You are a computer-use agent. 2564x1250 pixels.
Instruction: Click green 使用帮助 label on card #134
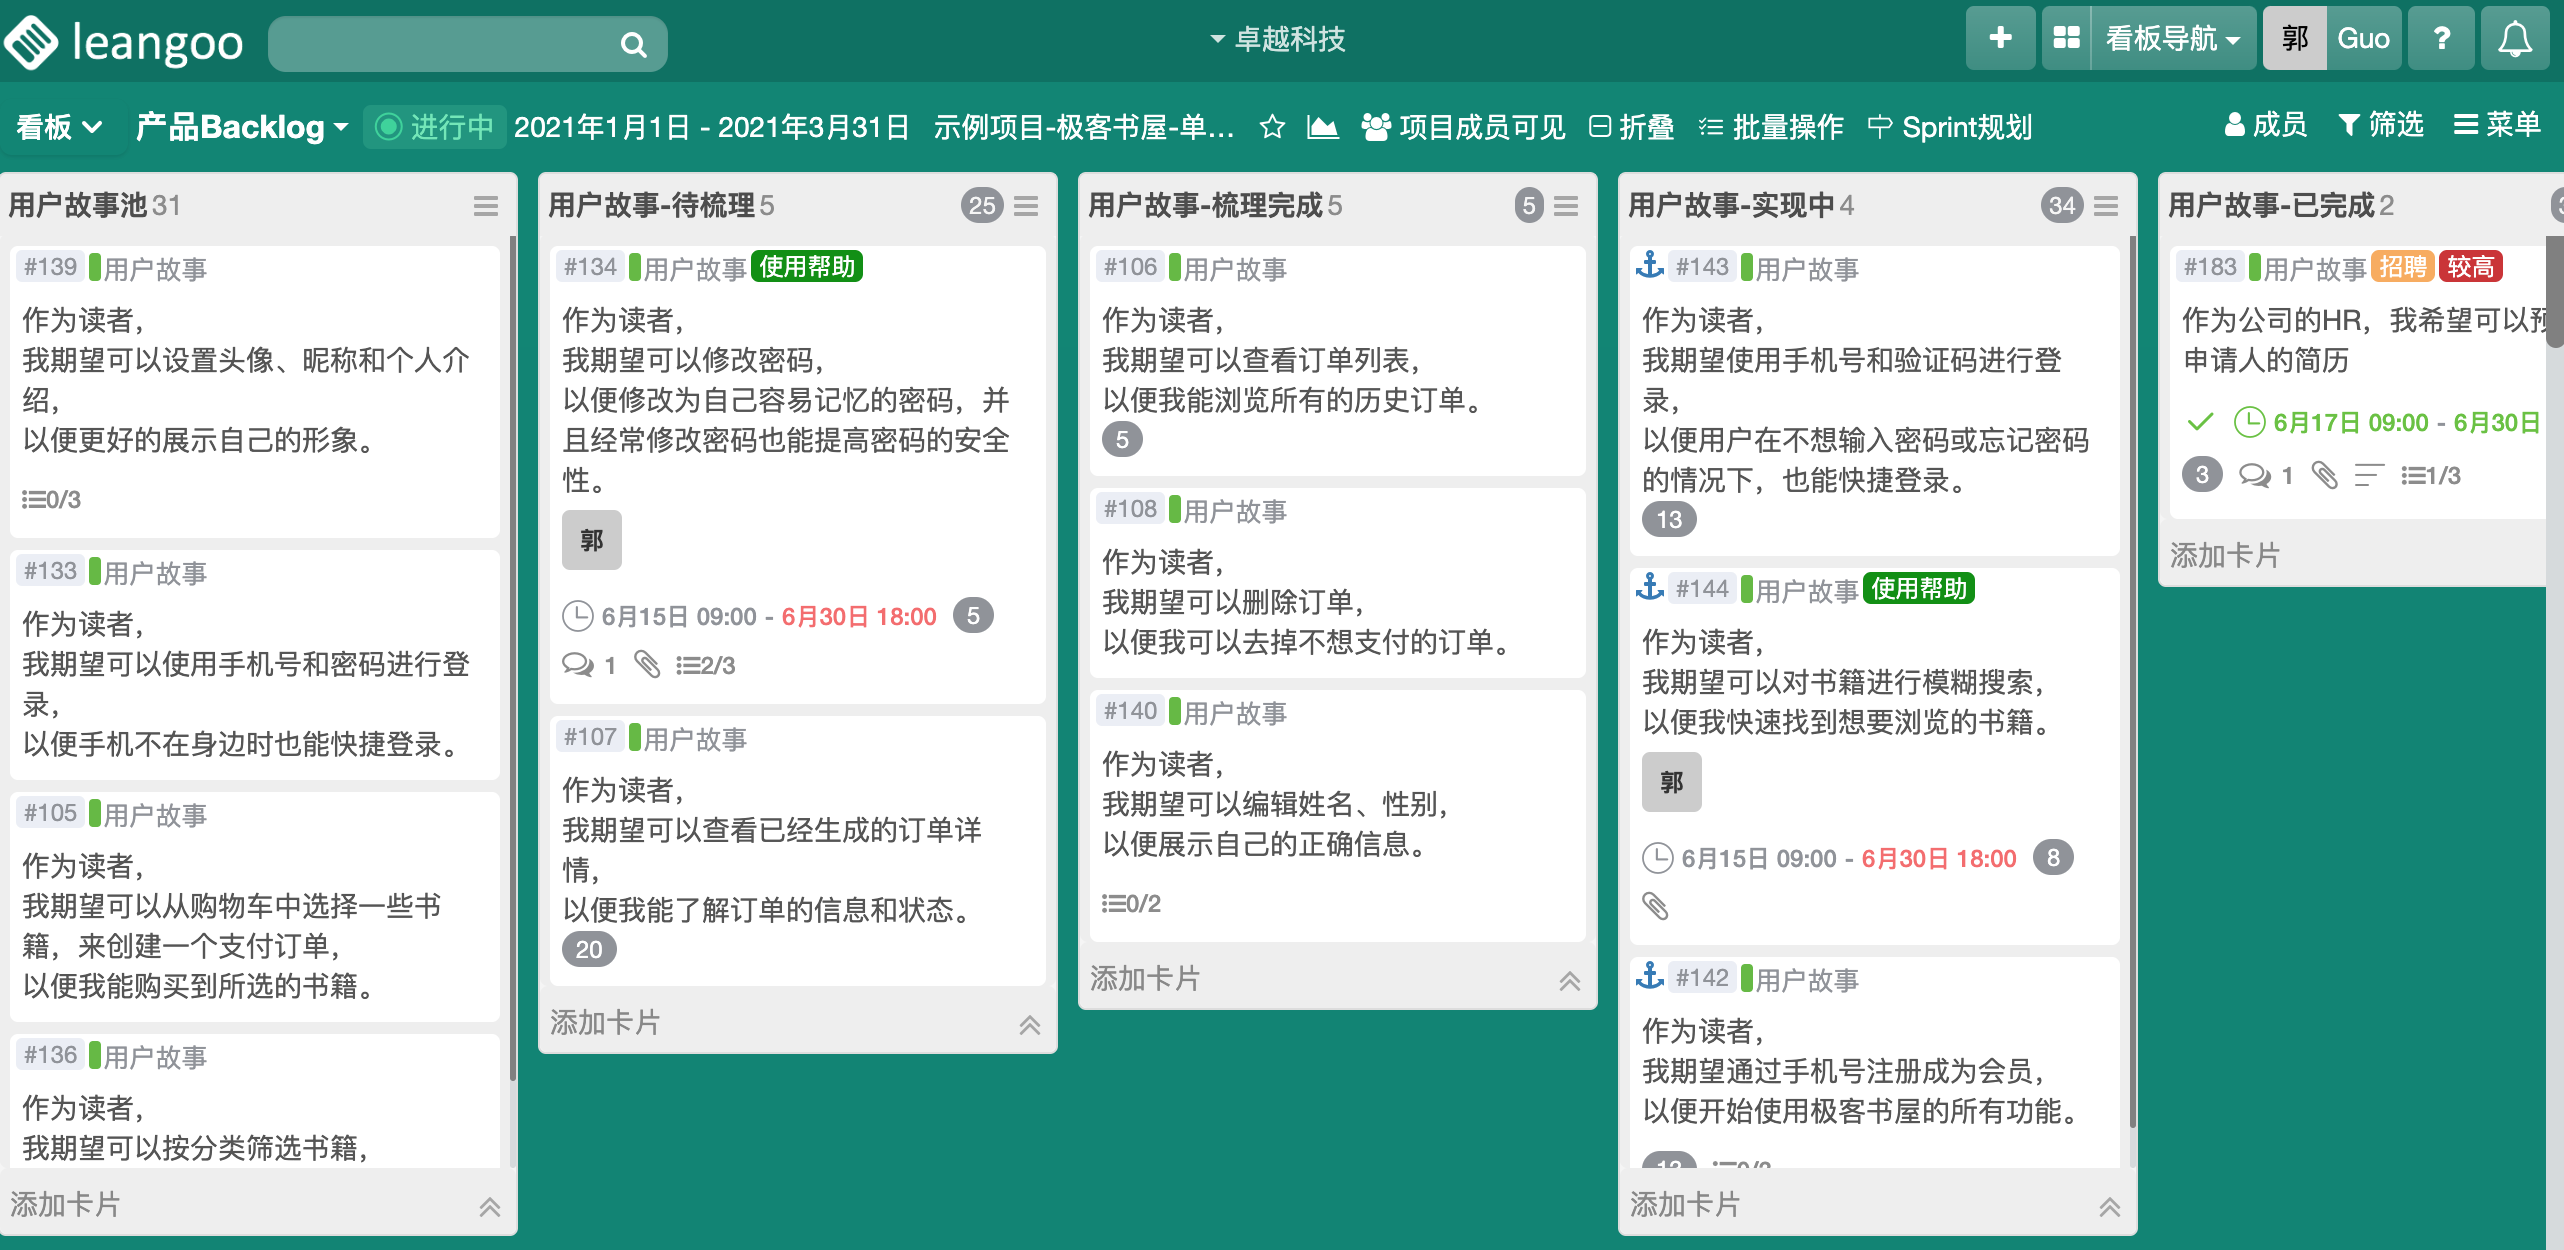[x=807, y=267]
